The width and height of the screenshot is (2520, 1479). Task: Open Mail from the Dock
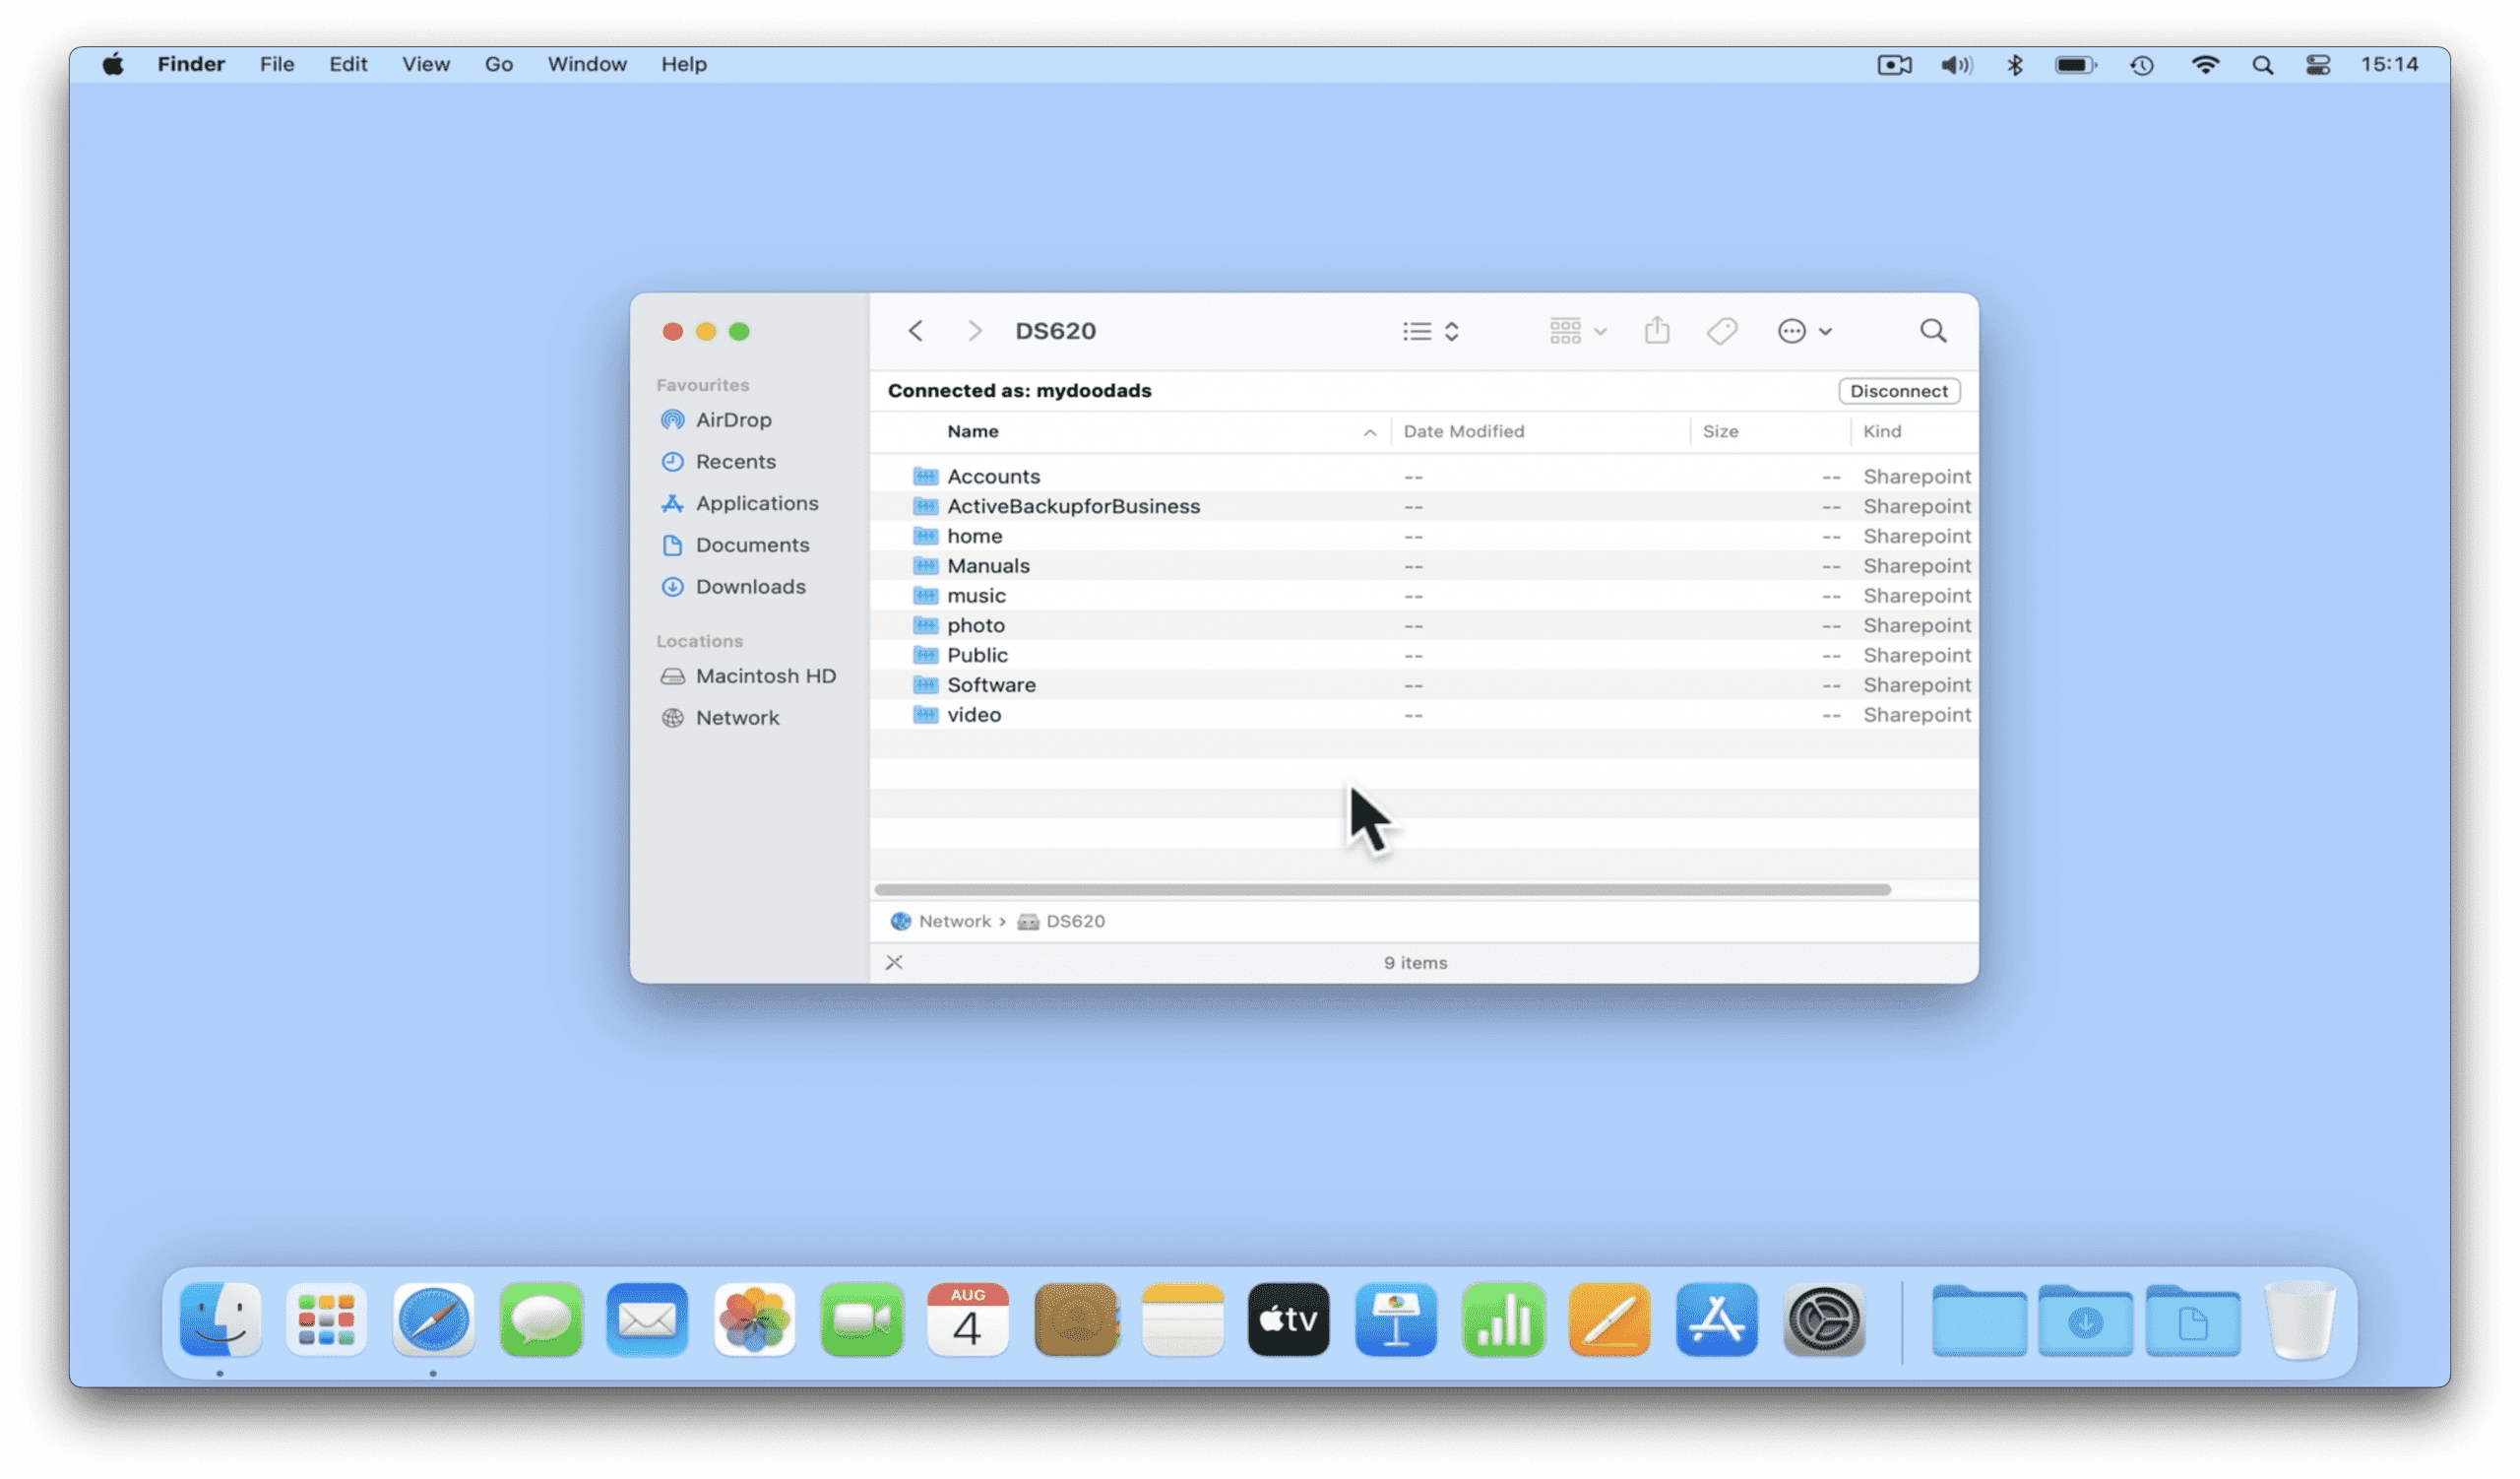click(647, 1320)
